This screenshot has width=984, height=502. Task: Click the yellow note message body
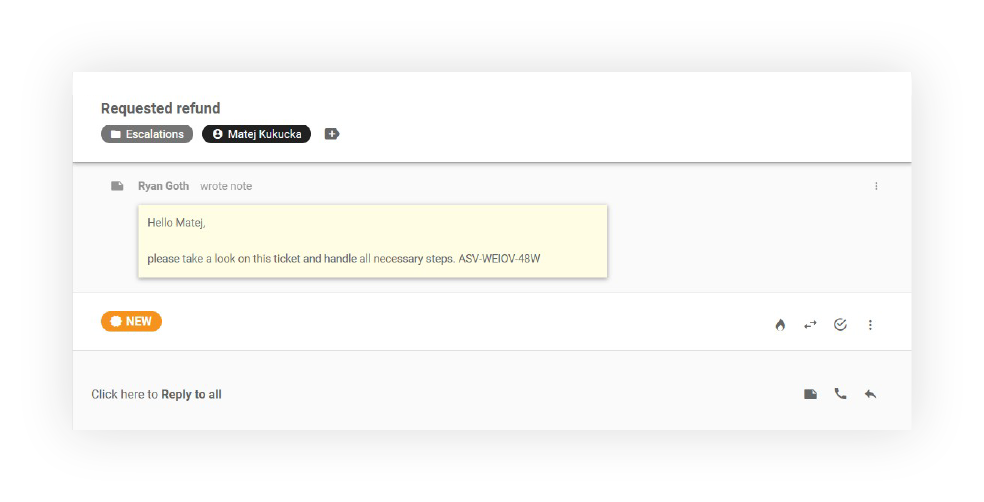point(372,240)
